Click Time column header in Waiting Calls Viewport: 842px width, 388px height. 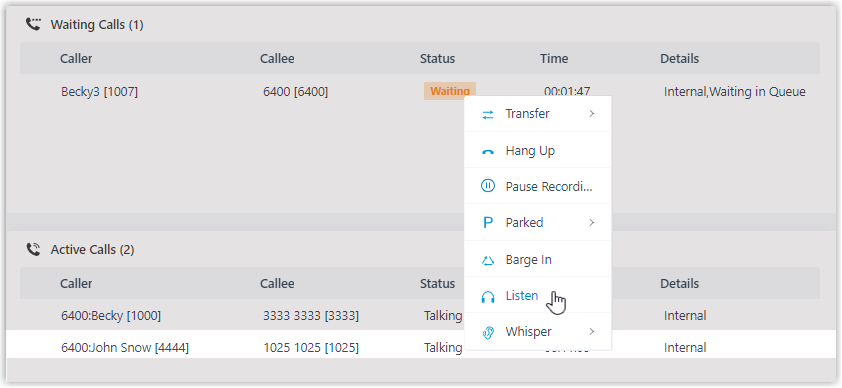(554, 58)
